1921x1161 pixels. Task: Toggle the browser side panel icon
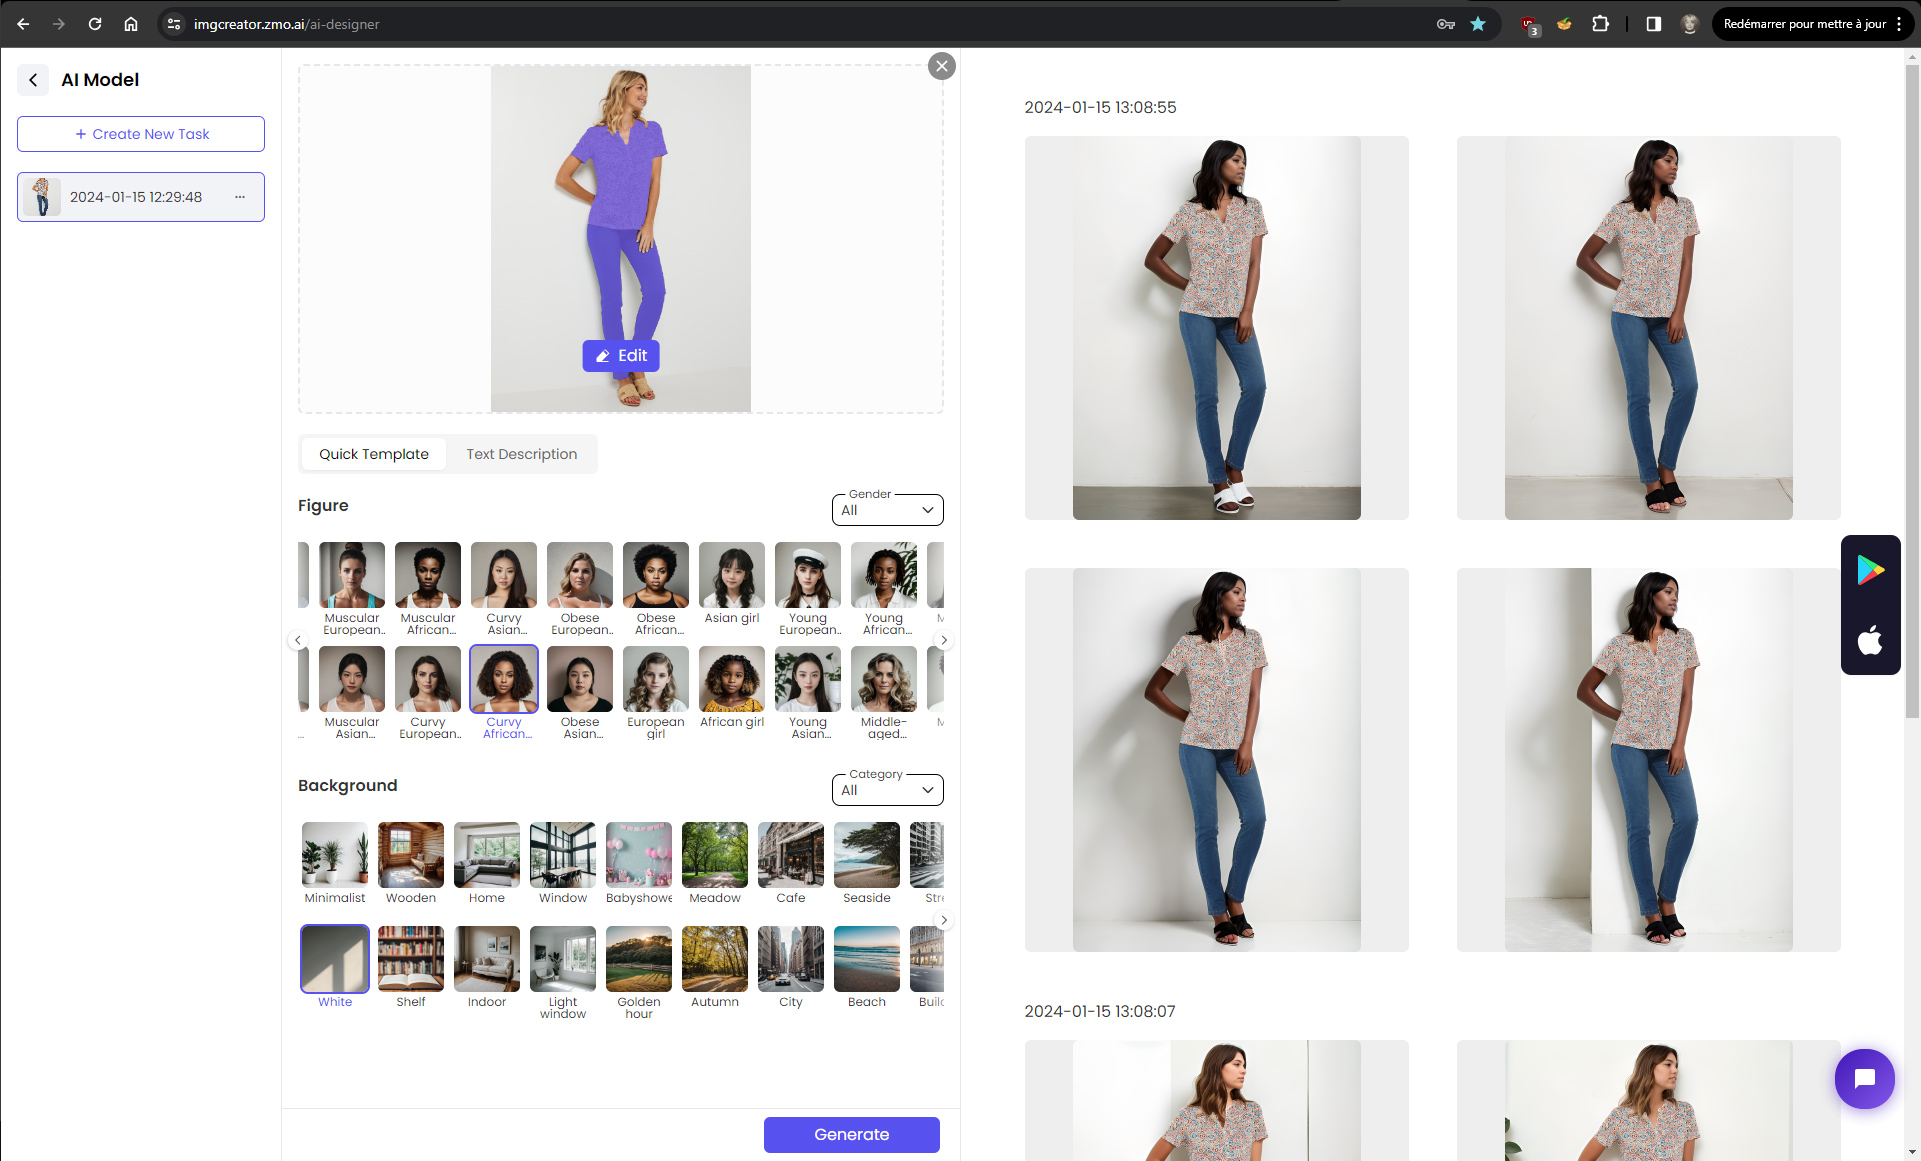pyautogui.click(x=1654, y=24)
